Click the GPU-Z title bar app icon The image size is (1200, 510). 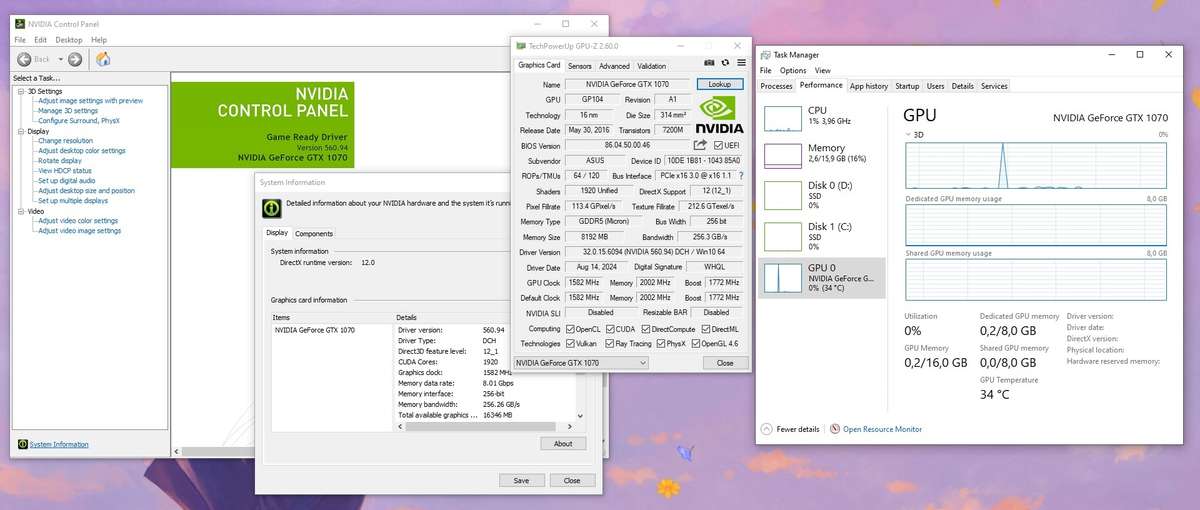pyautogui.click(x=520, y=46)
